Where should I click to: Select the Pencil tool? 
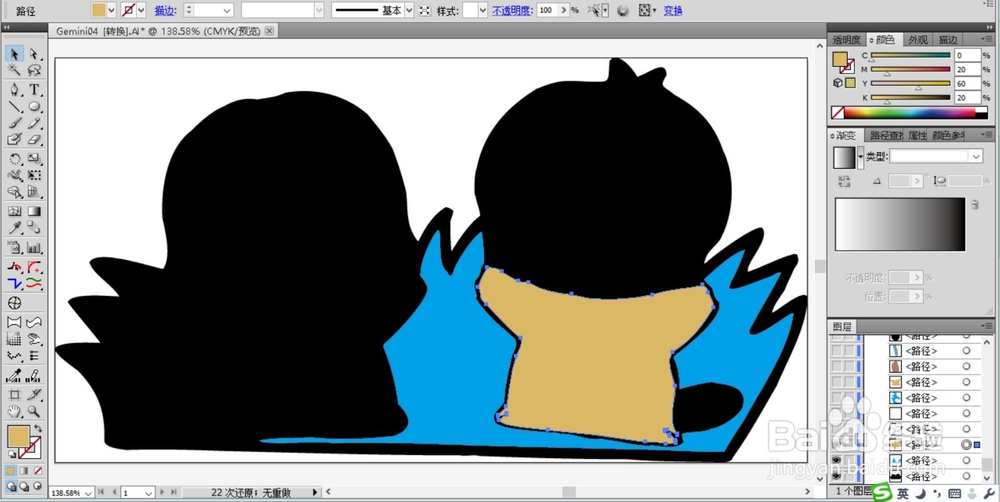(34, 122)
